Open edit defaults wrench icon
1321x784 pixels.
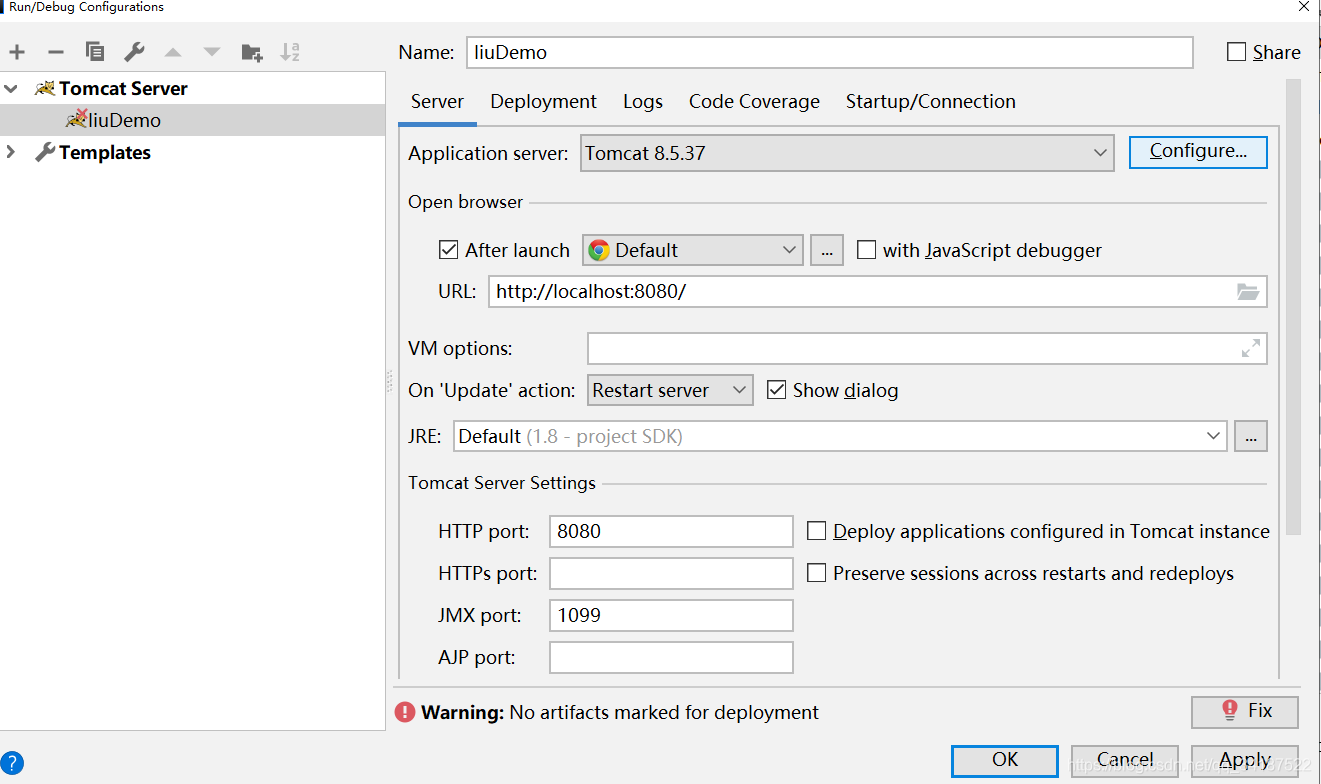134,52
